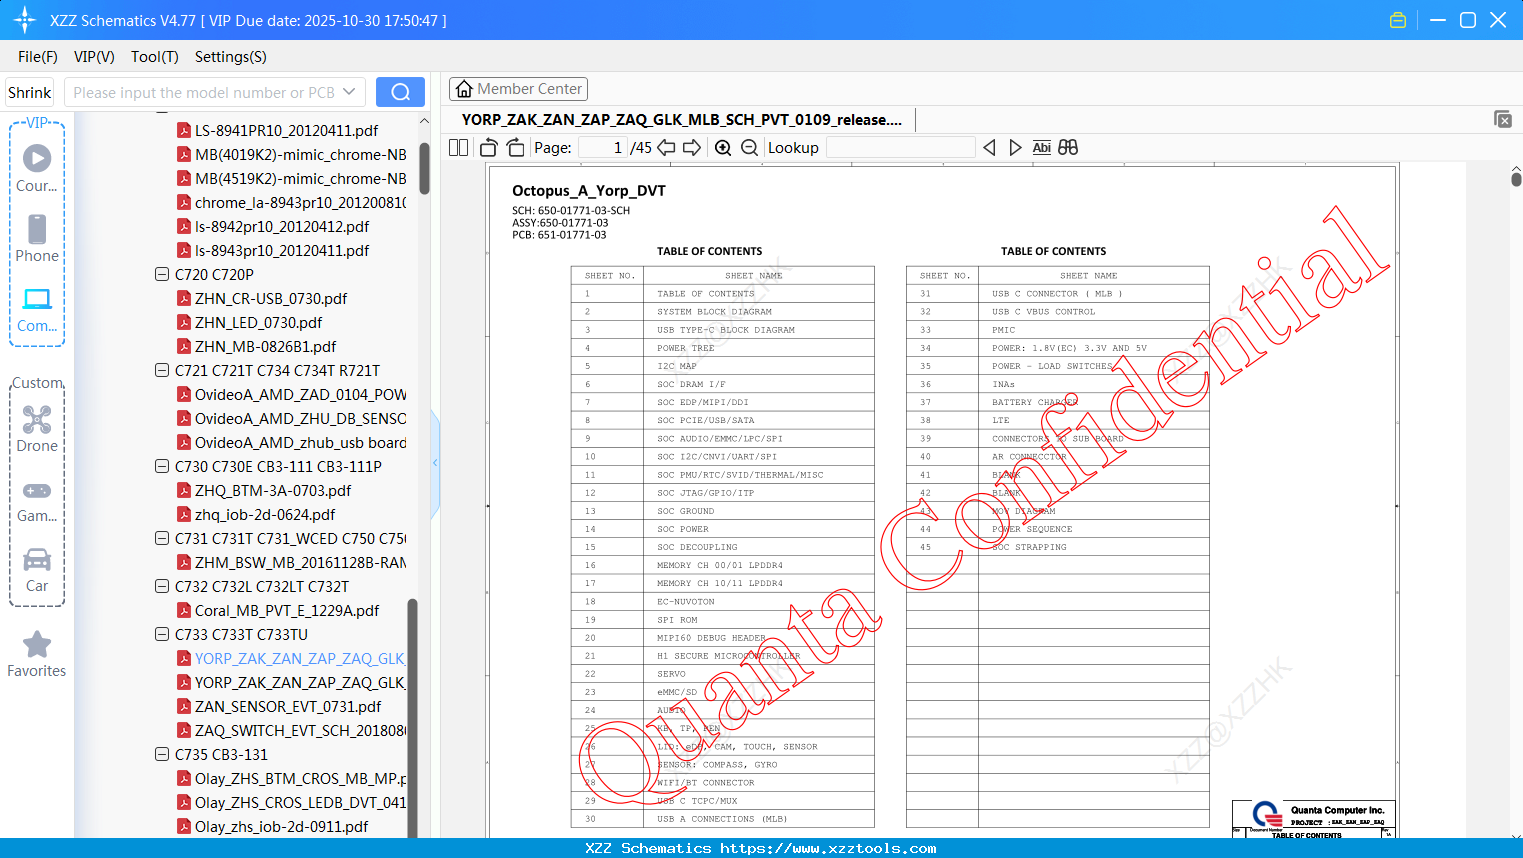Click the PDF icon beside ZHN_LED_0730.pdf
1523x858 pixels.
[x=184, y=322]
